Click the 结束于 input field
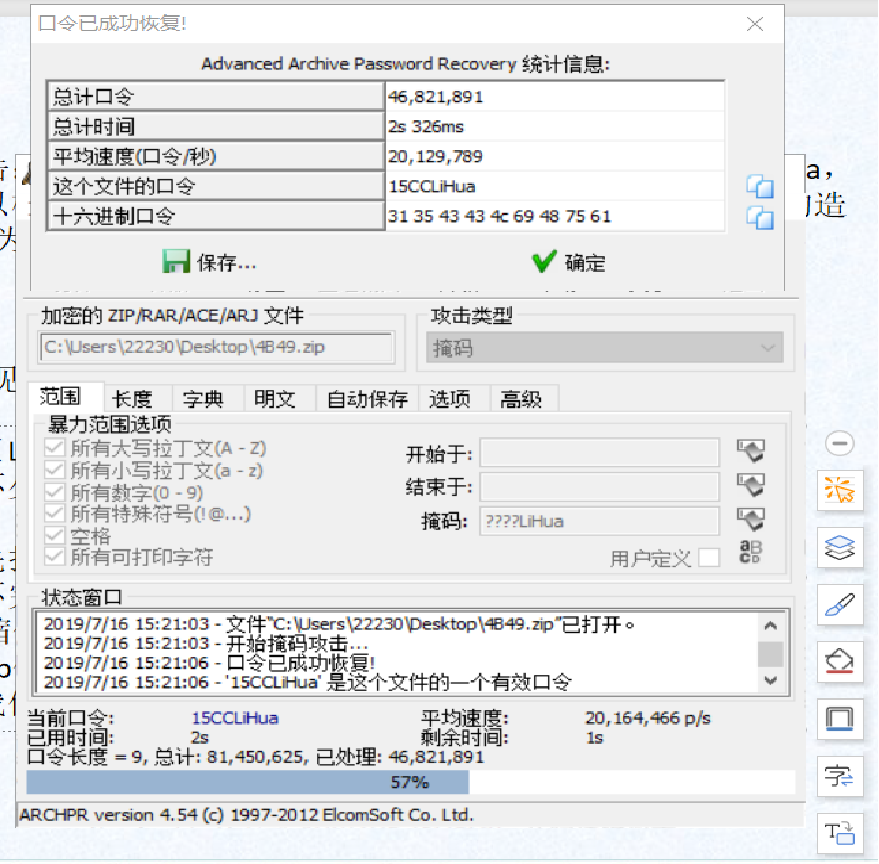Screen dimensions: 879x864 click(x=599, y=487)
